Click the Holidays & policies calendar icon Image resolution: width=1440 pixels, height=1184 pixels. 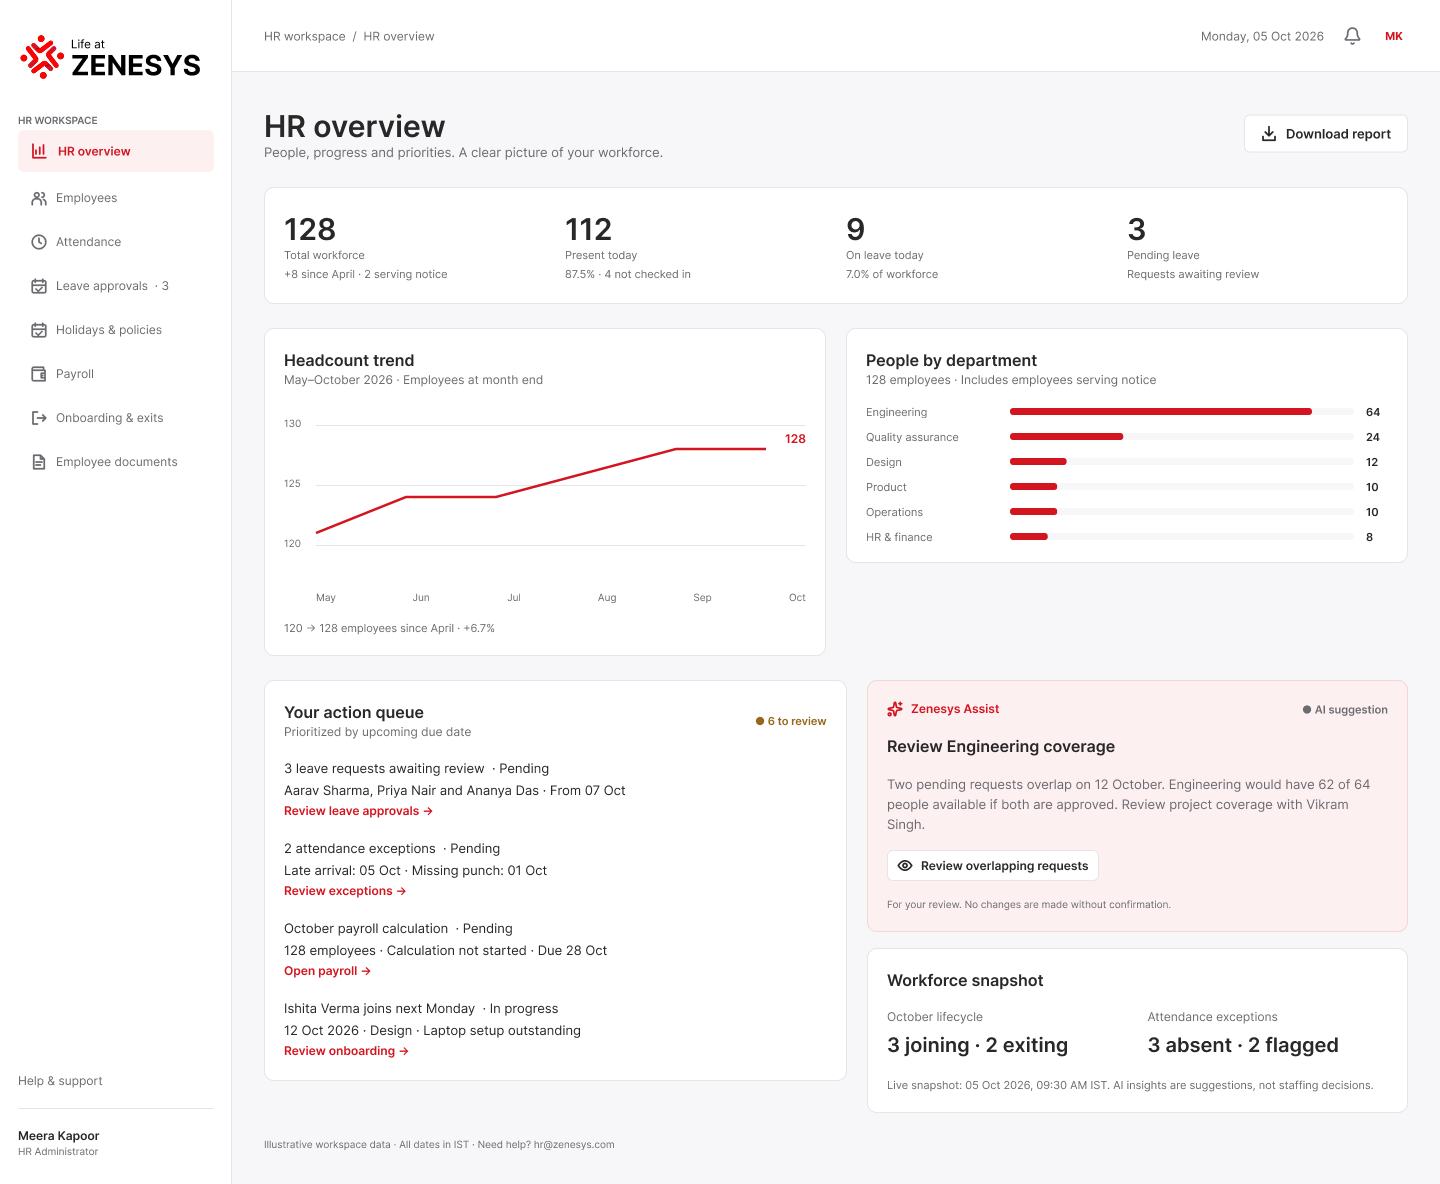[x=39, y=330]
